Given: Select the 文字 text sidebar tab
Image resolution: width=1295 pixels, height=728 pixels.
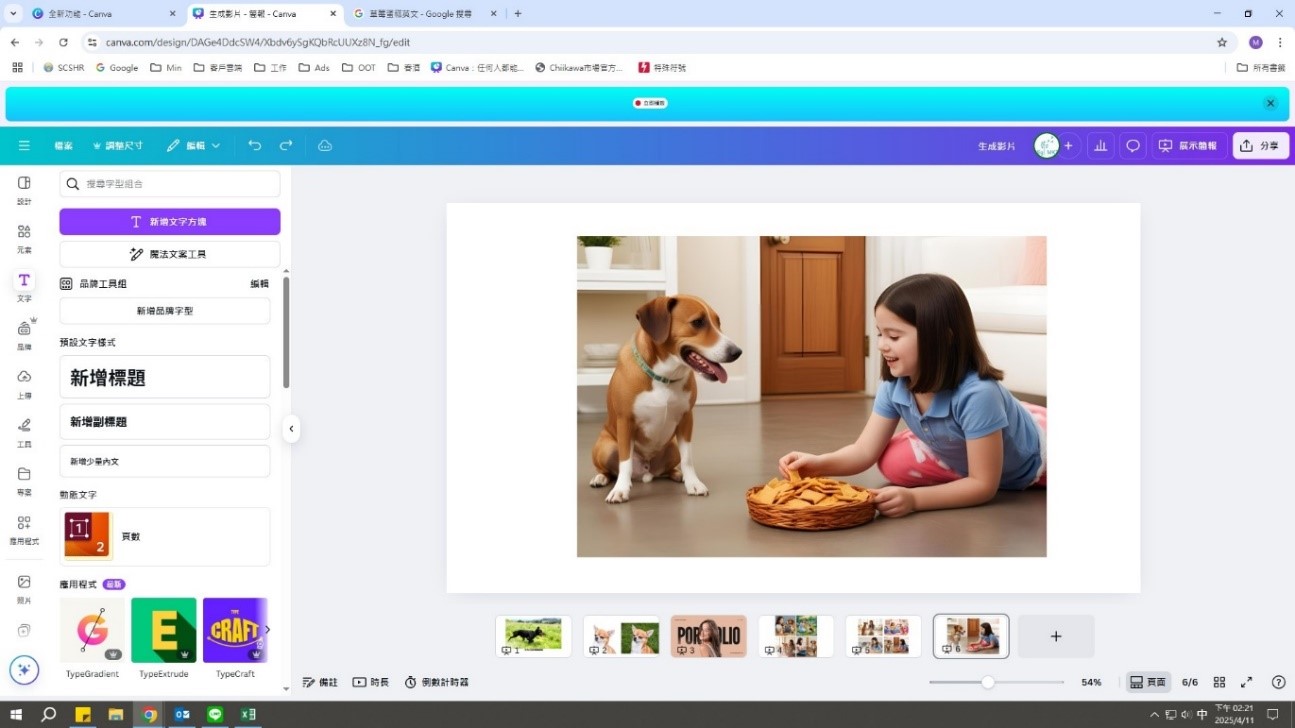Looking at the screenshot, I should 24,287.
